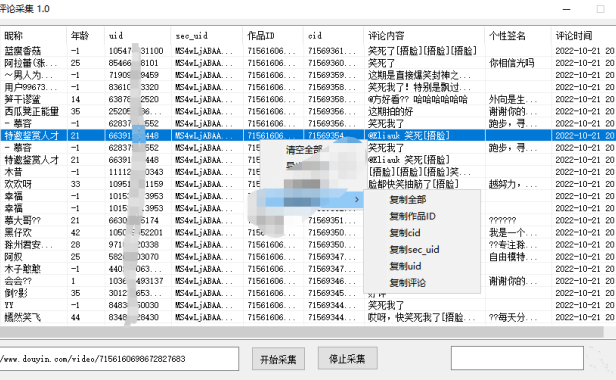Select the 木子憨憨 row
This screenshot has width=616, height=380.
[308, 269]
